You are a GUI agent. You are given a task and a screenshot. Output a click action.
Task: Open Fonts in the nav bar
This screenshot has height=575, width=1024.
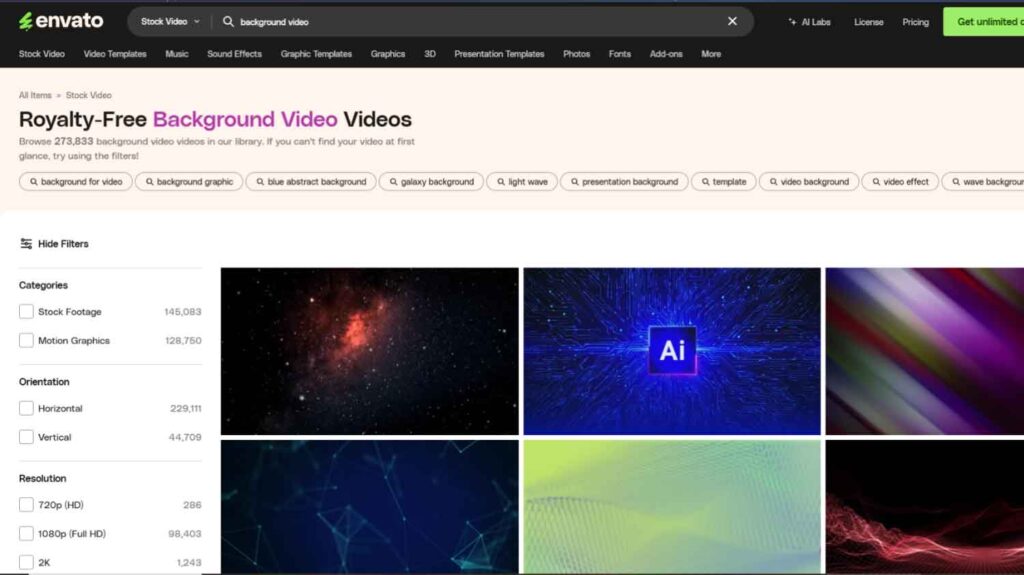coord(620,54)
